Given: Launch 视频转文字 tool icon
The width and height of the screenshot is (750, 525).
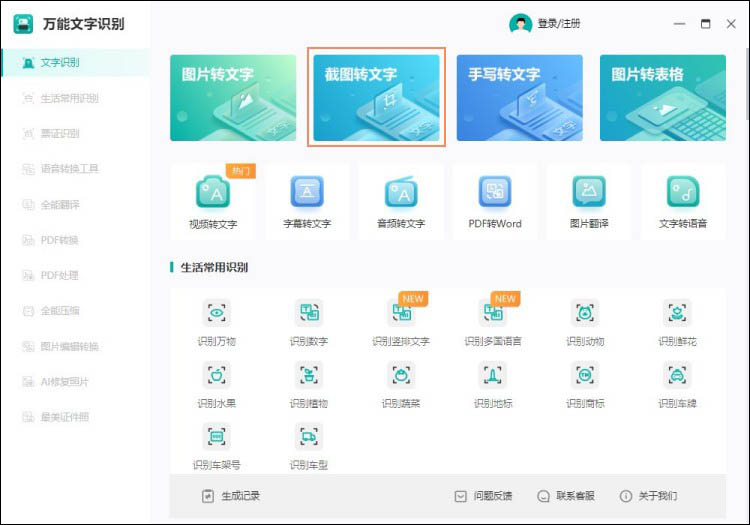Looking at the screenshot, I should 213,192.
